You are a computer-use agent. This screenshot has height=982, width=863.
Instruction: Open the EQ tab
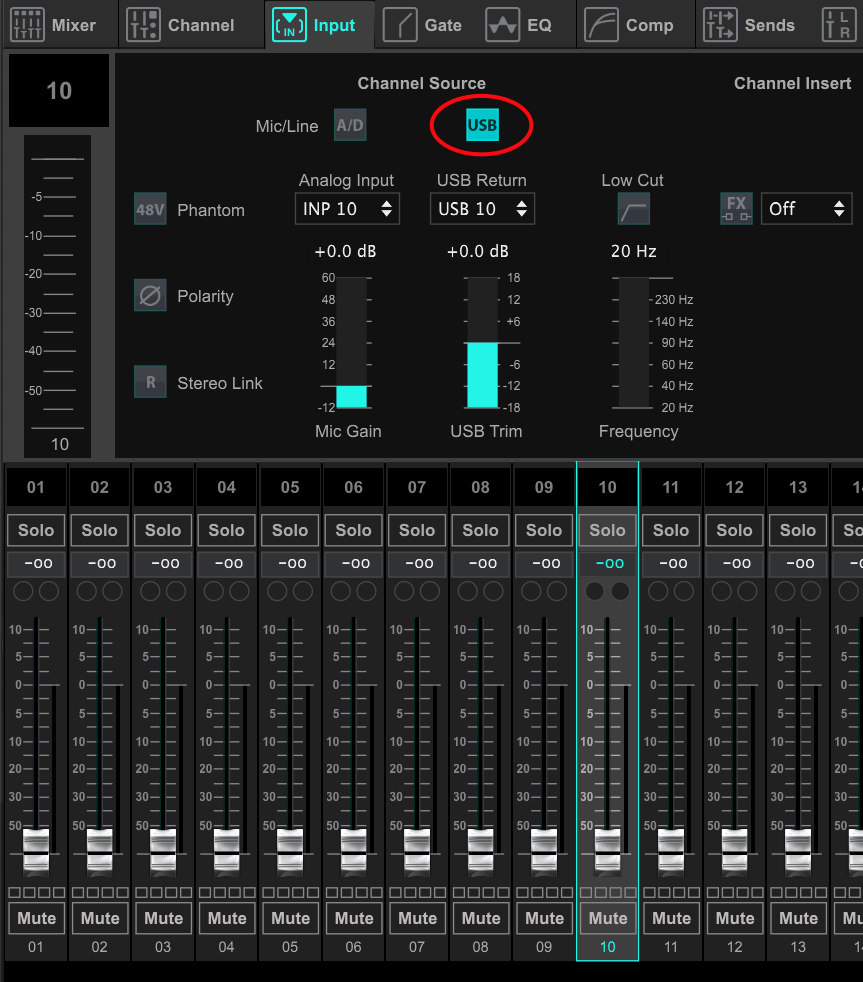(520, 25)
